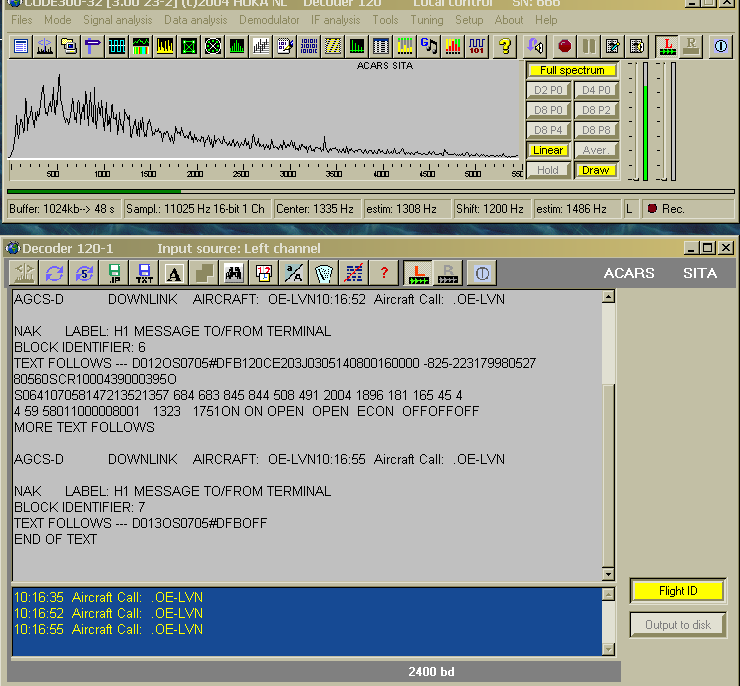The width and height of the screenshot is (740, 686).
Task: Click the Output to disk button
Action: (678, 625)
